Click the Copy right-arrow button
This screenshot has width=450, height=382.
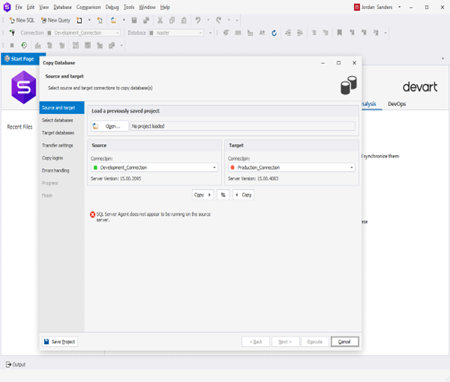pyautogui.click(x=203, y=195)
